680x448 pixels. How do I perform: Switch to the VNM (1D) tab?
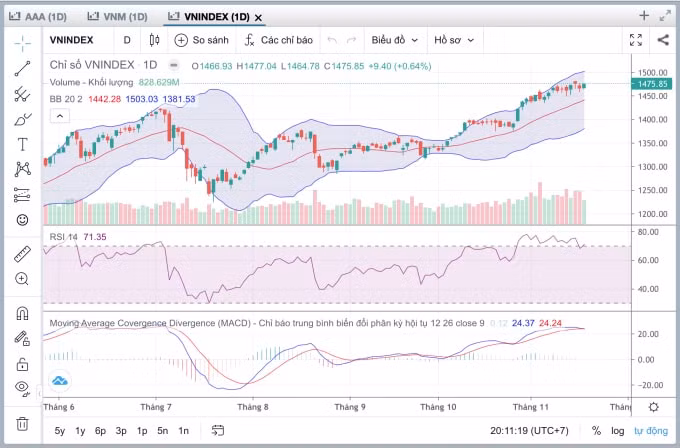tap(118, 17)
